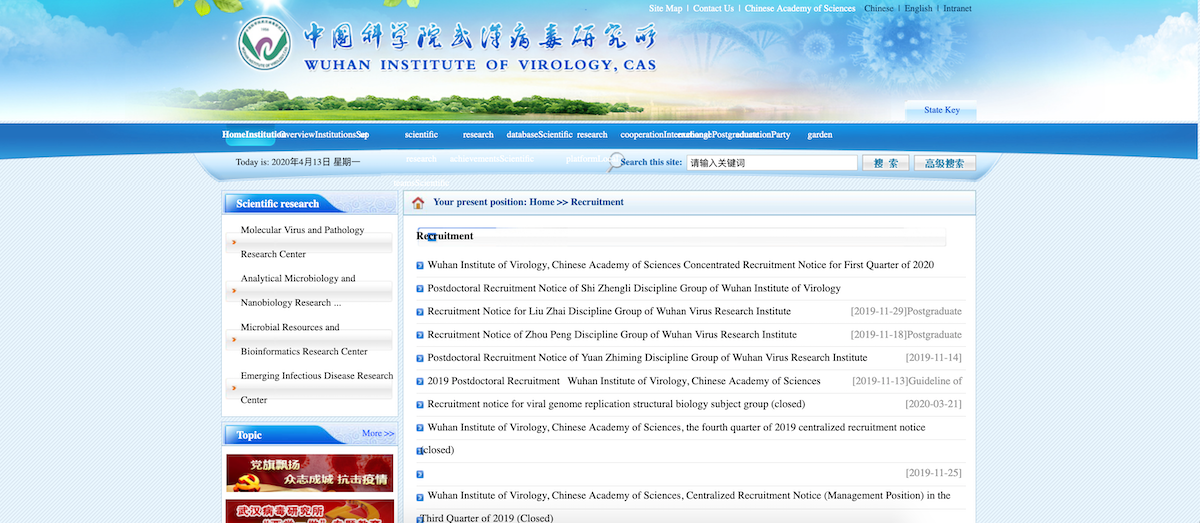
Task: Click the orange arrow beside Analytical Microbiology and Nanobiology
Action: point(233,290)
